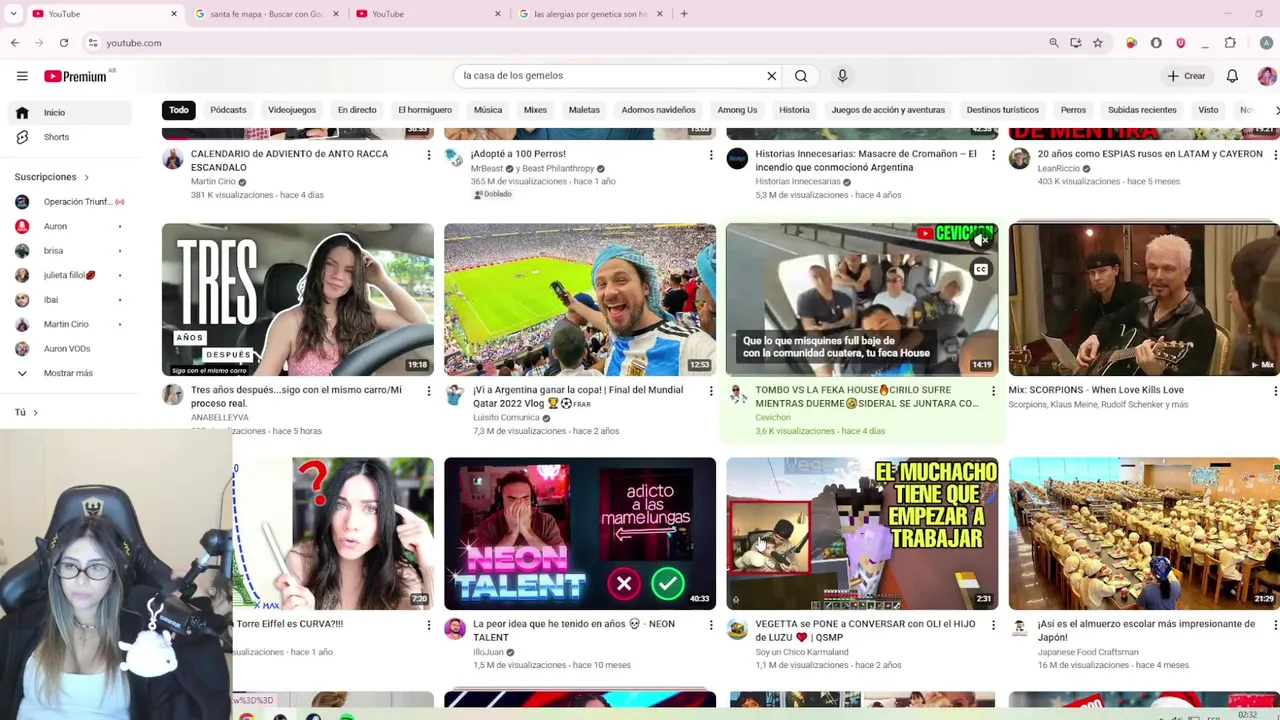The image size is (1280, 720).
Task: Open options for Historias Innecesarias video
Action: click(x=993, y=155)
